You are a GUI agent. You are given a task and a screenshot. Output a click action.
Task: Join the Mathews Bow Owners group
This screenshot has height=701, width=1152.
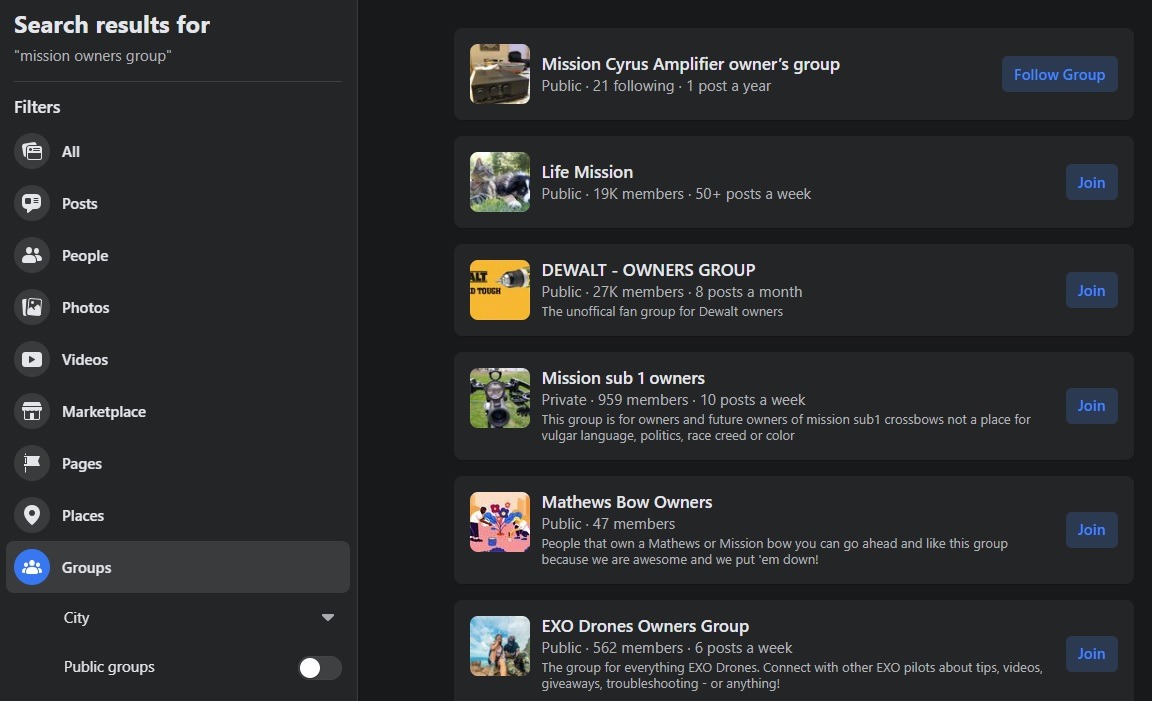(1091, 530)
